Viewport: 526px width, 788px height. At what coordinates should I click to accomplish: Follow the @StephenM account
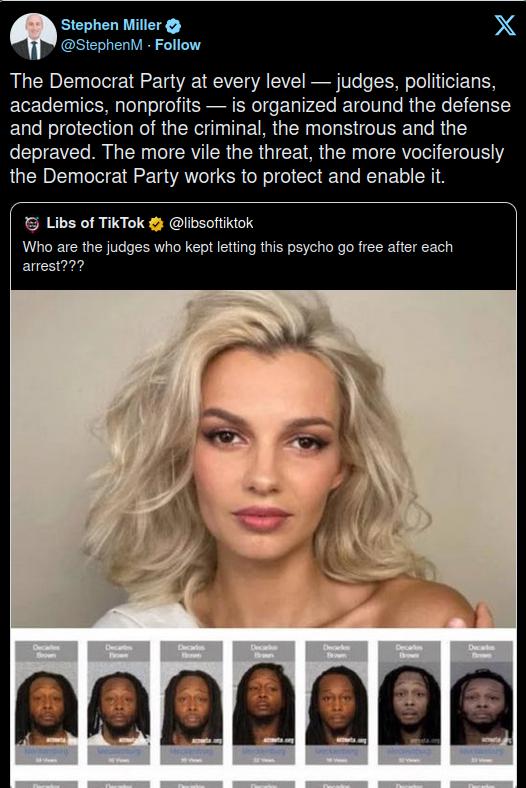[178, 45]
